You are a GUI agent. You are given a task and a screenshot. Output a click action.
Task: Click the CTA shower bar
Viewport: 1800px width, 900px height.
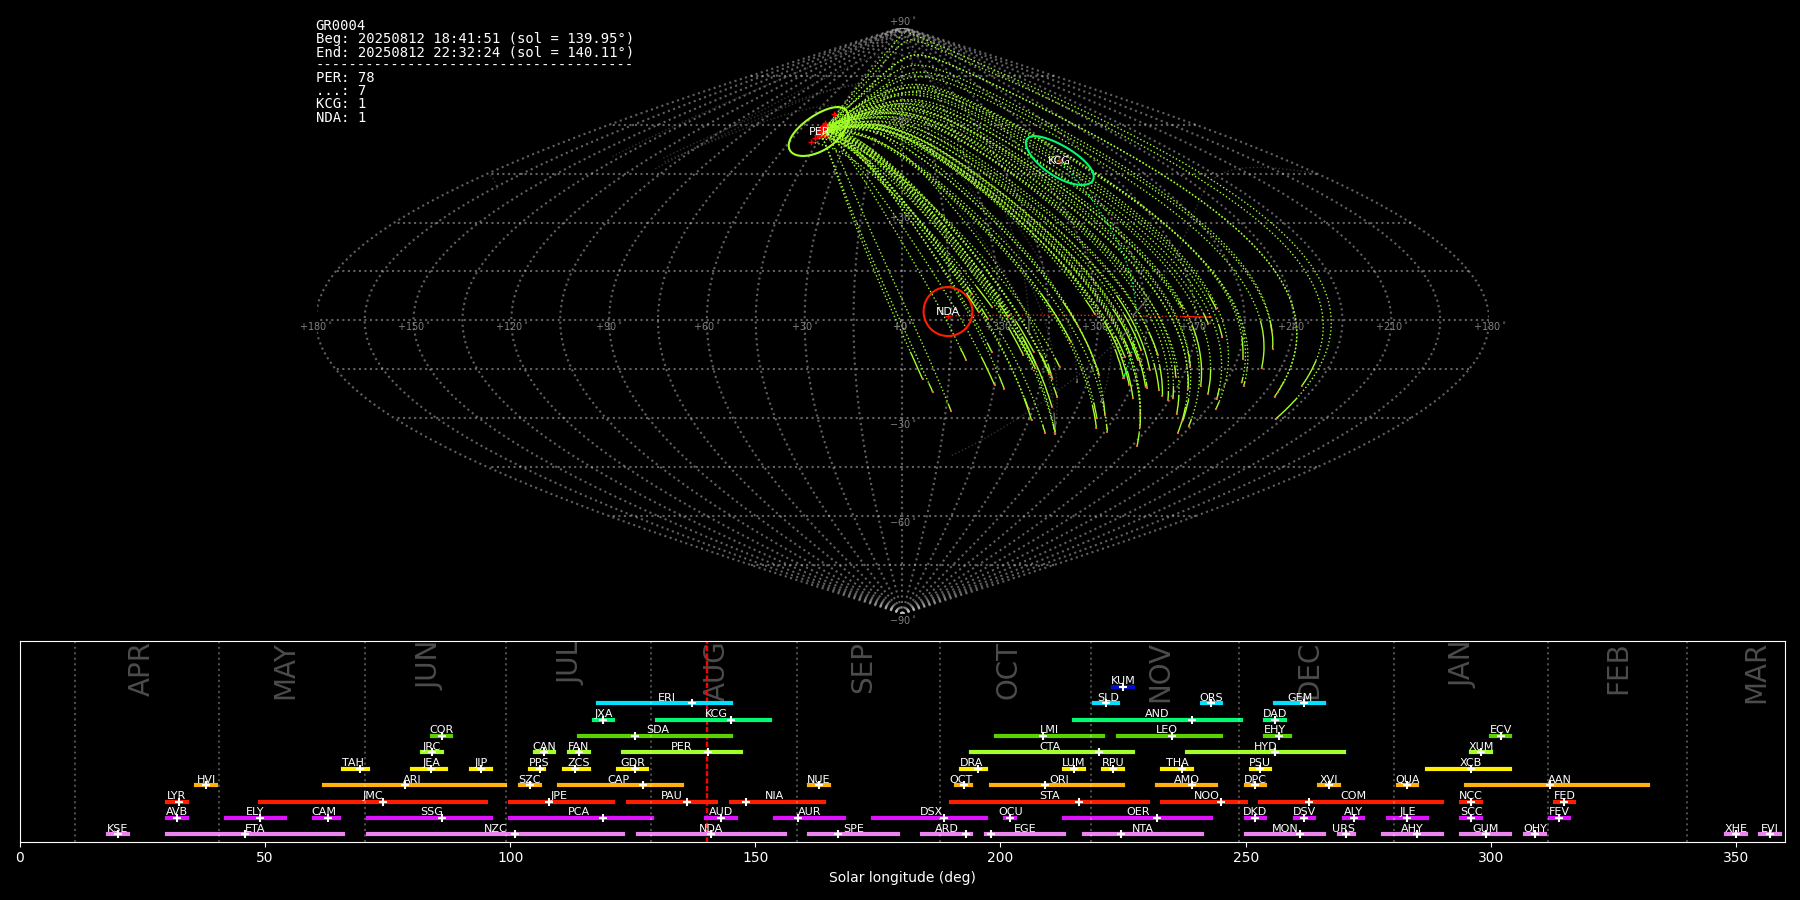[1052, 752]
